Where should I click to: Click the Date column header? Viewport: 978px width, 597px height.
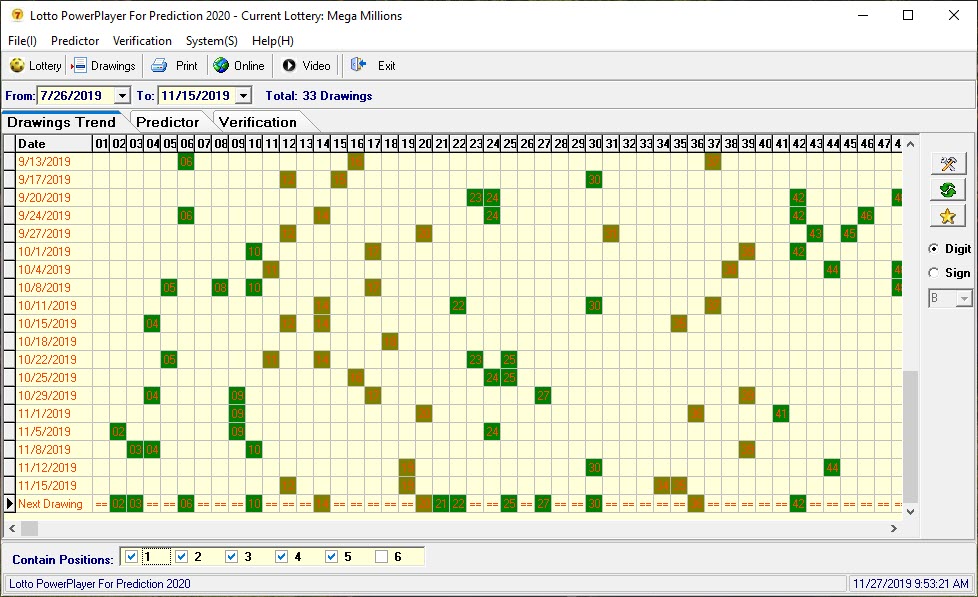54,143
